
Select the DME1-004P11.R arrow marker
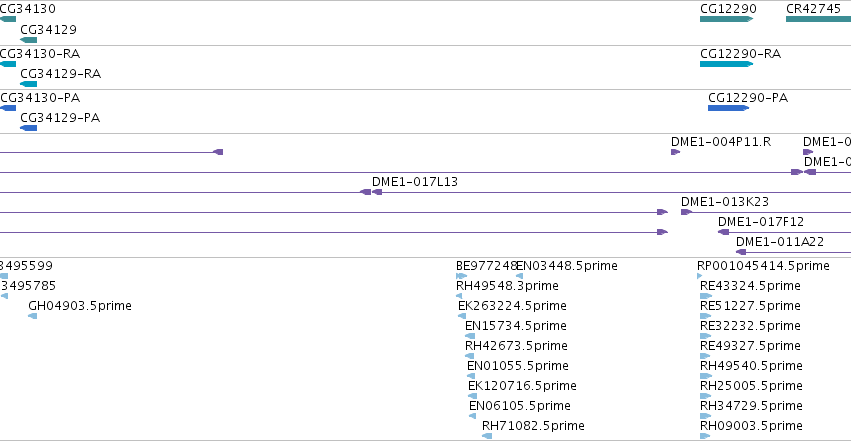(x=675, y=152)
